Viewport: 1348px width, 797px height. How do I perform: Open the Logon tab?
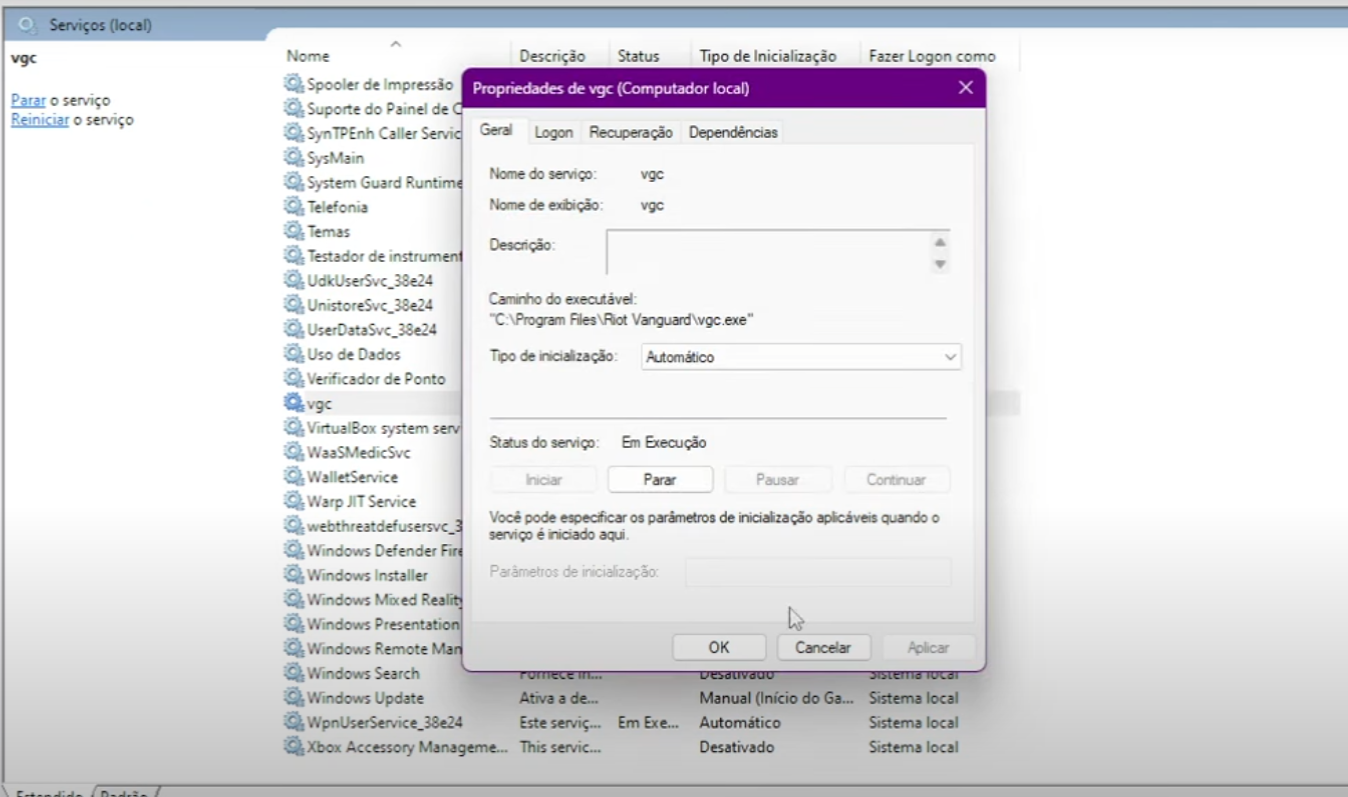[x=554, y=132]
